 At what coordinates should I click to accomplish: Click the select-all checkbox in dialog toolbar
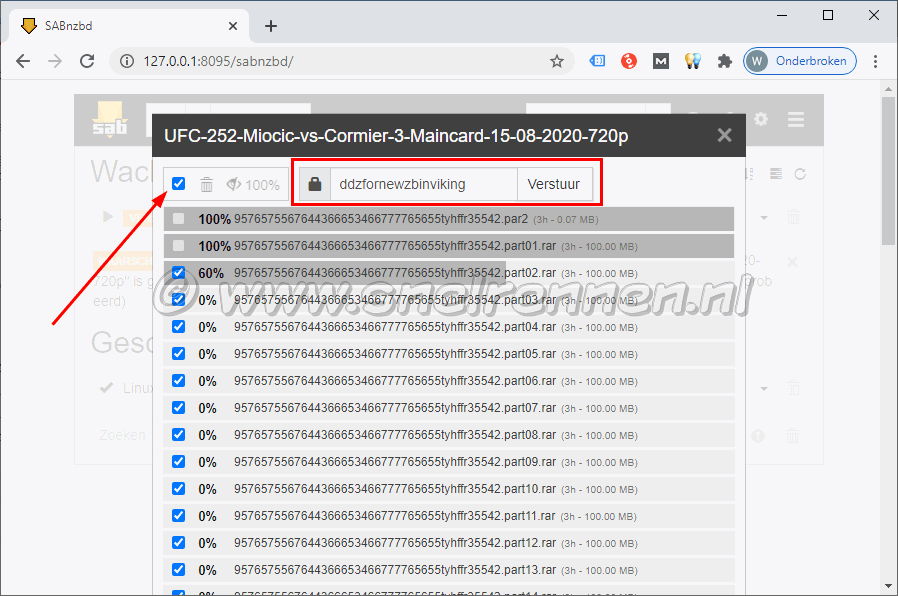[179, 184]
